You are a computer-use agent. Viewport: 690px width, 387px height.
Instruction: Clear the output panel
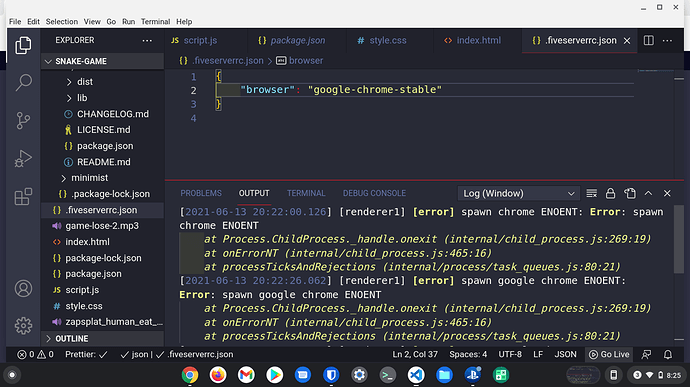591,193
